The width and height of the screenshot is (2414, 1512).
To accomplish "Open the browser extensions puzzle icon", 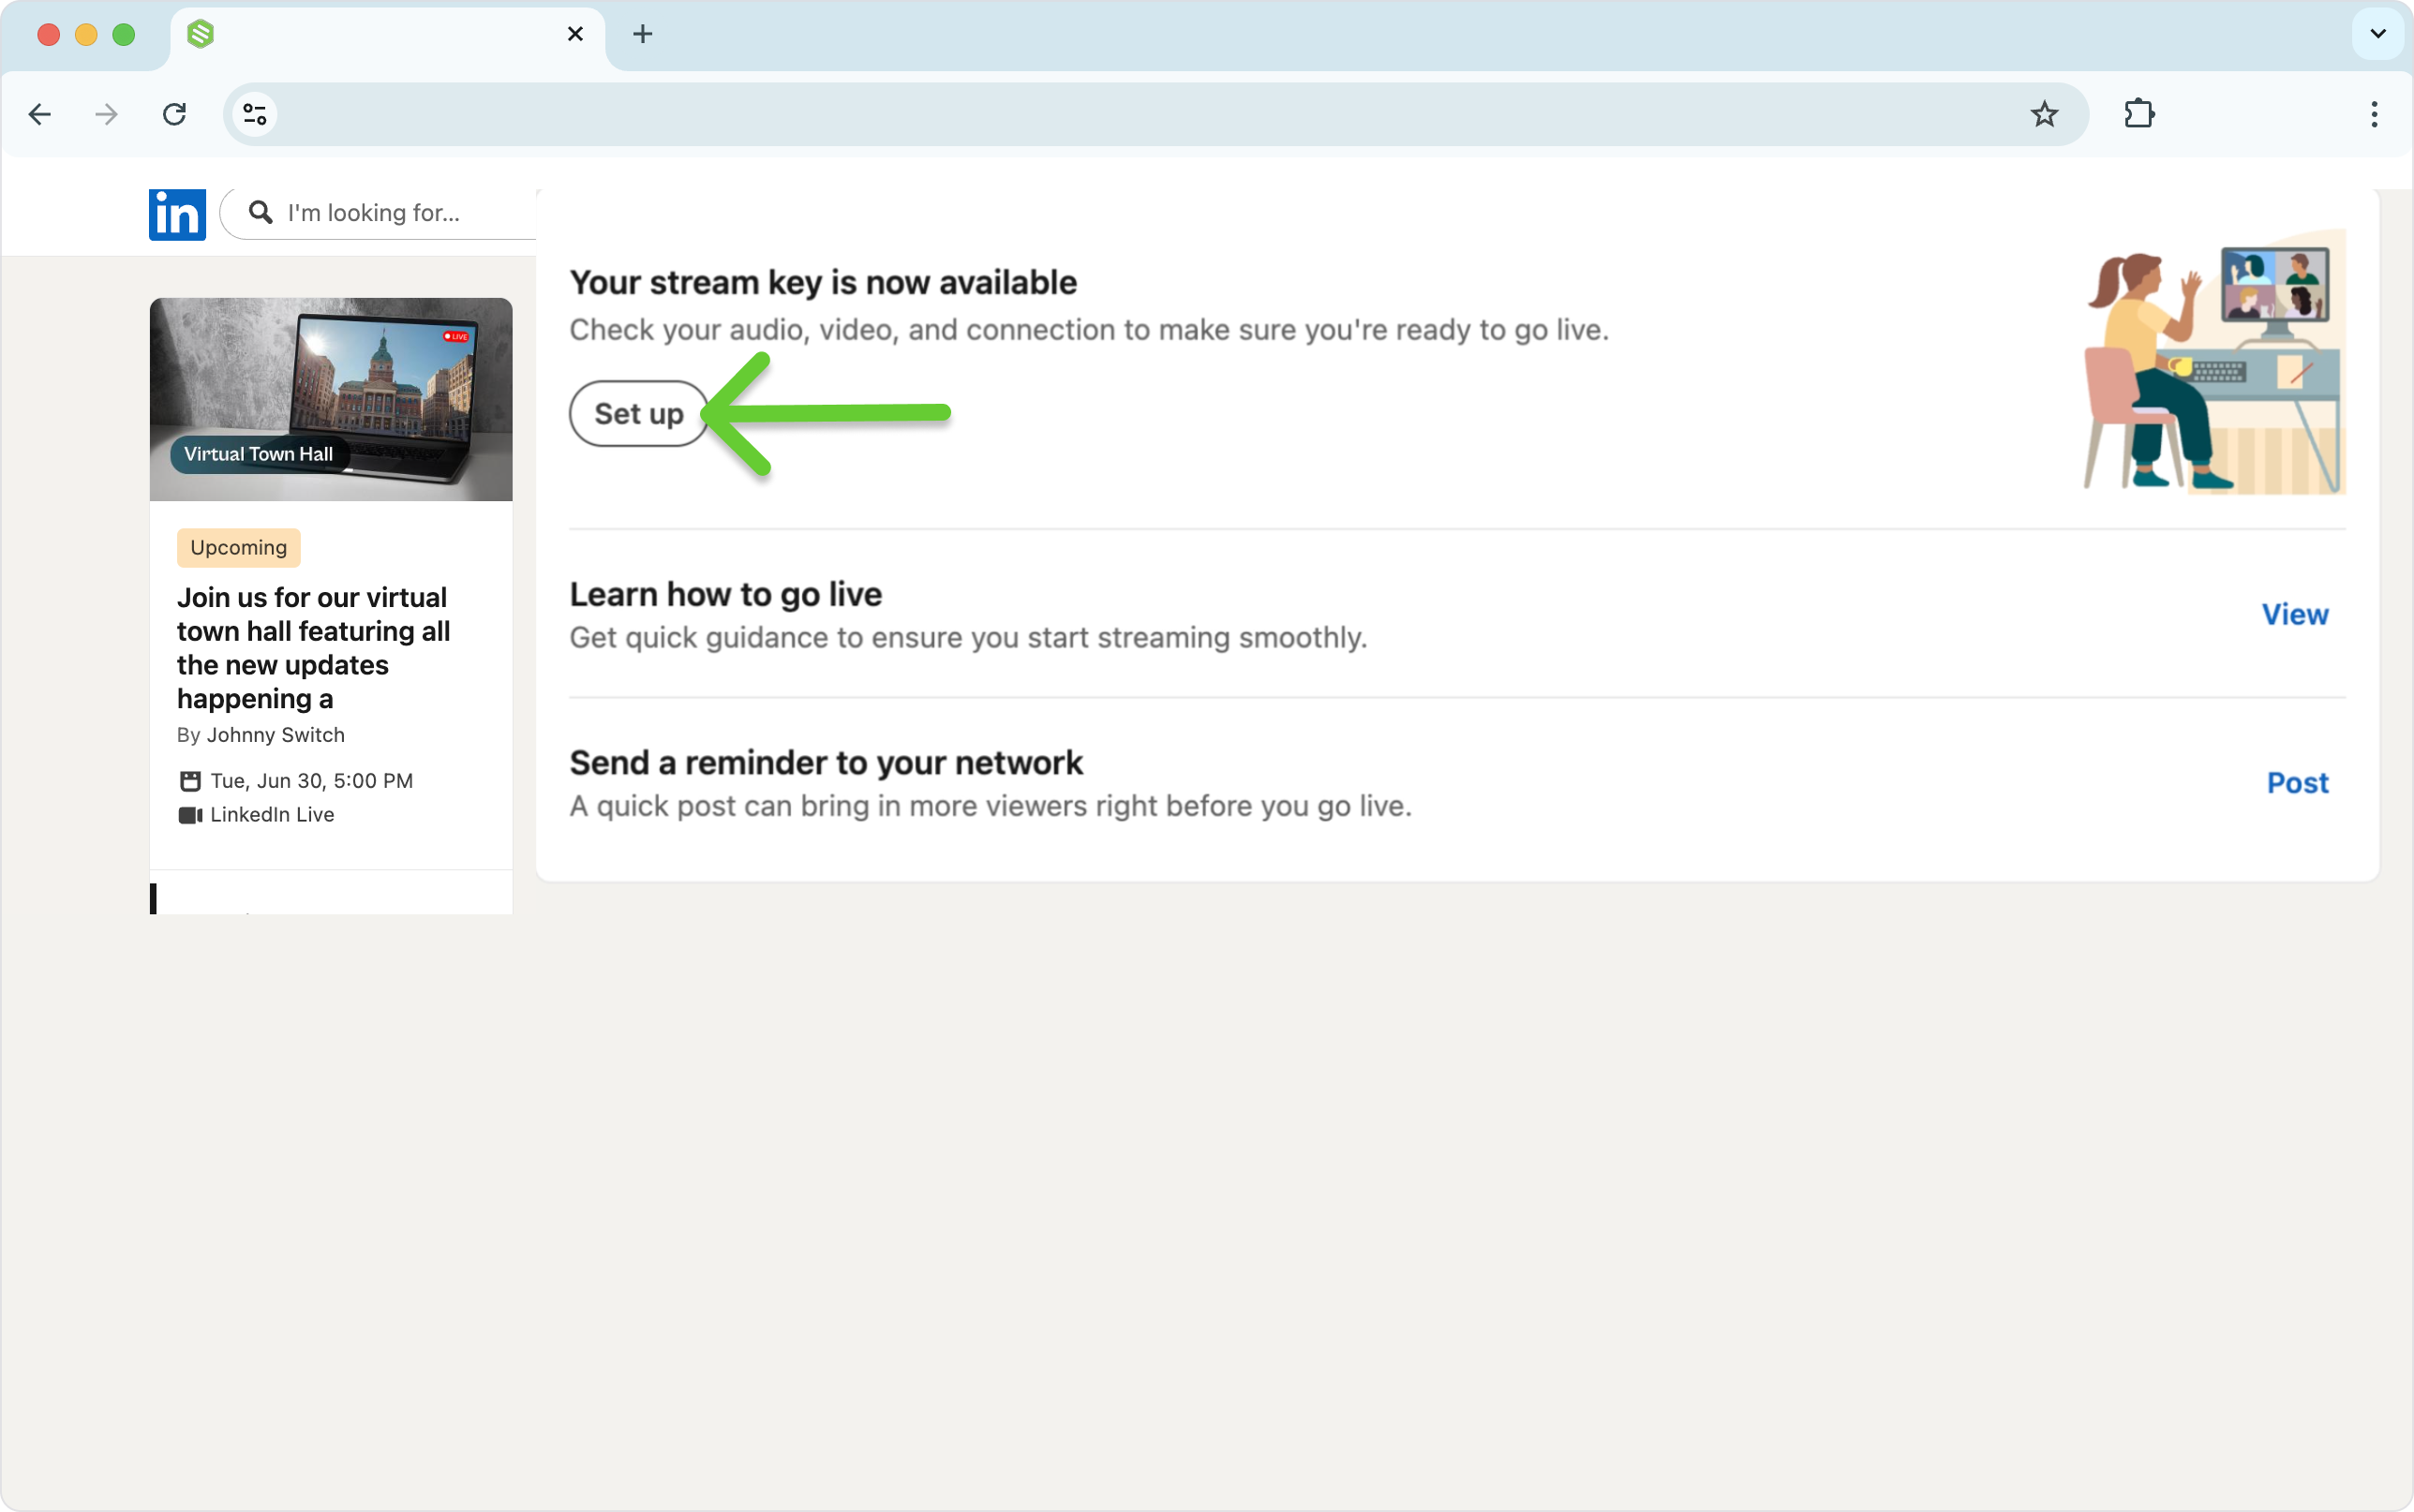I will [x=2139, y=114].
